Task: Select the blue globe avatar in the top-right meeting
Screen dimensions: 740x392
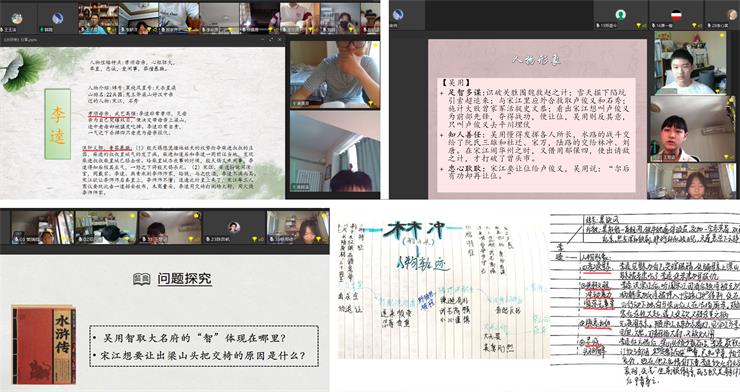Action: pos(398,14)
